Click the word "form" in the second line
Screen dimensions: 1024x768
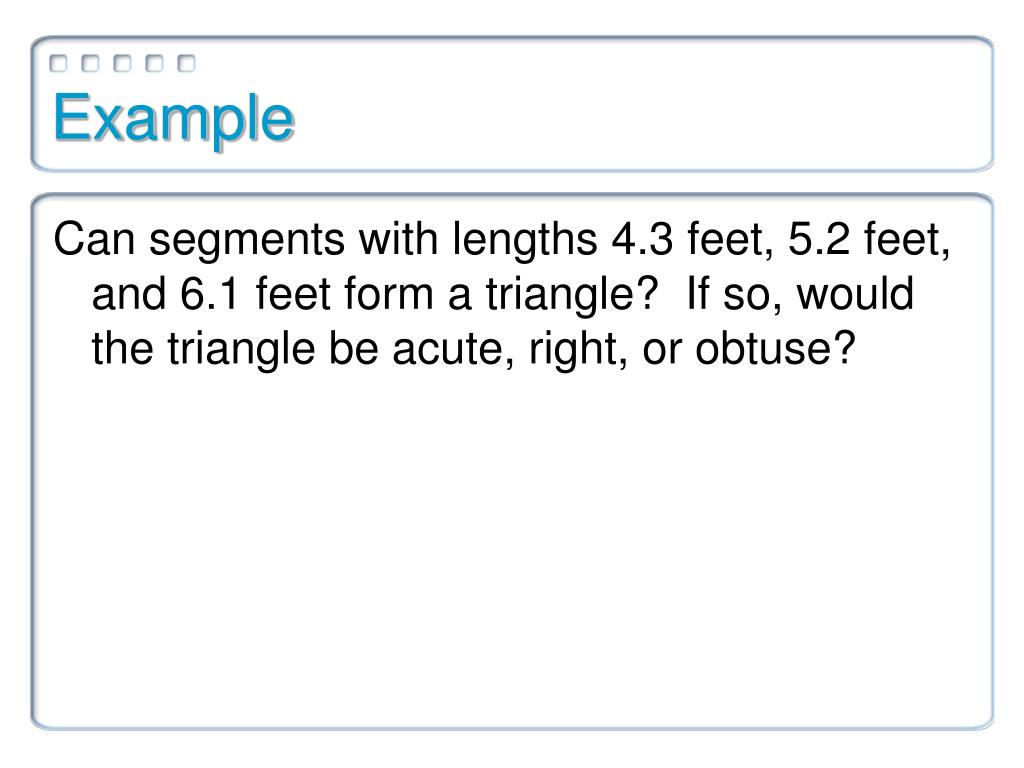(389, 294)
